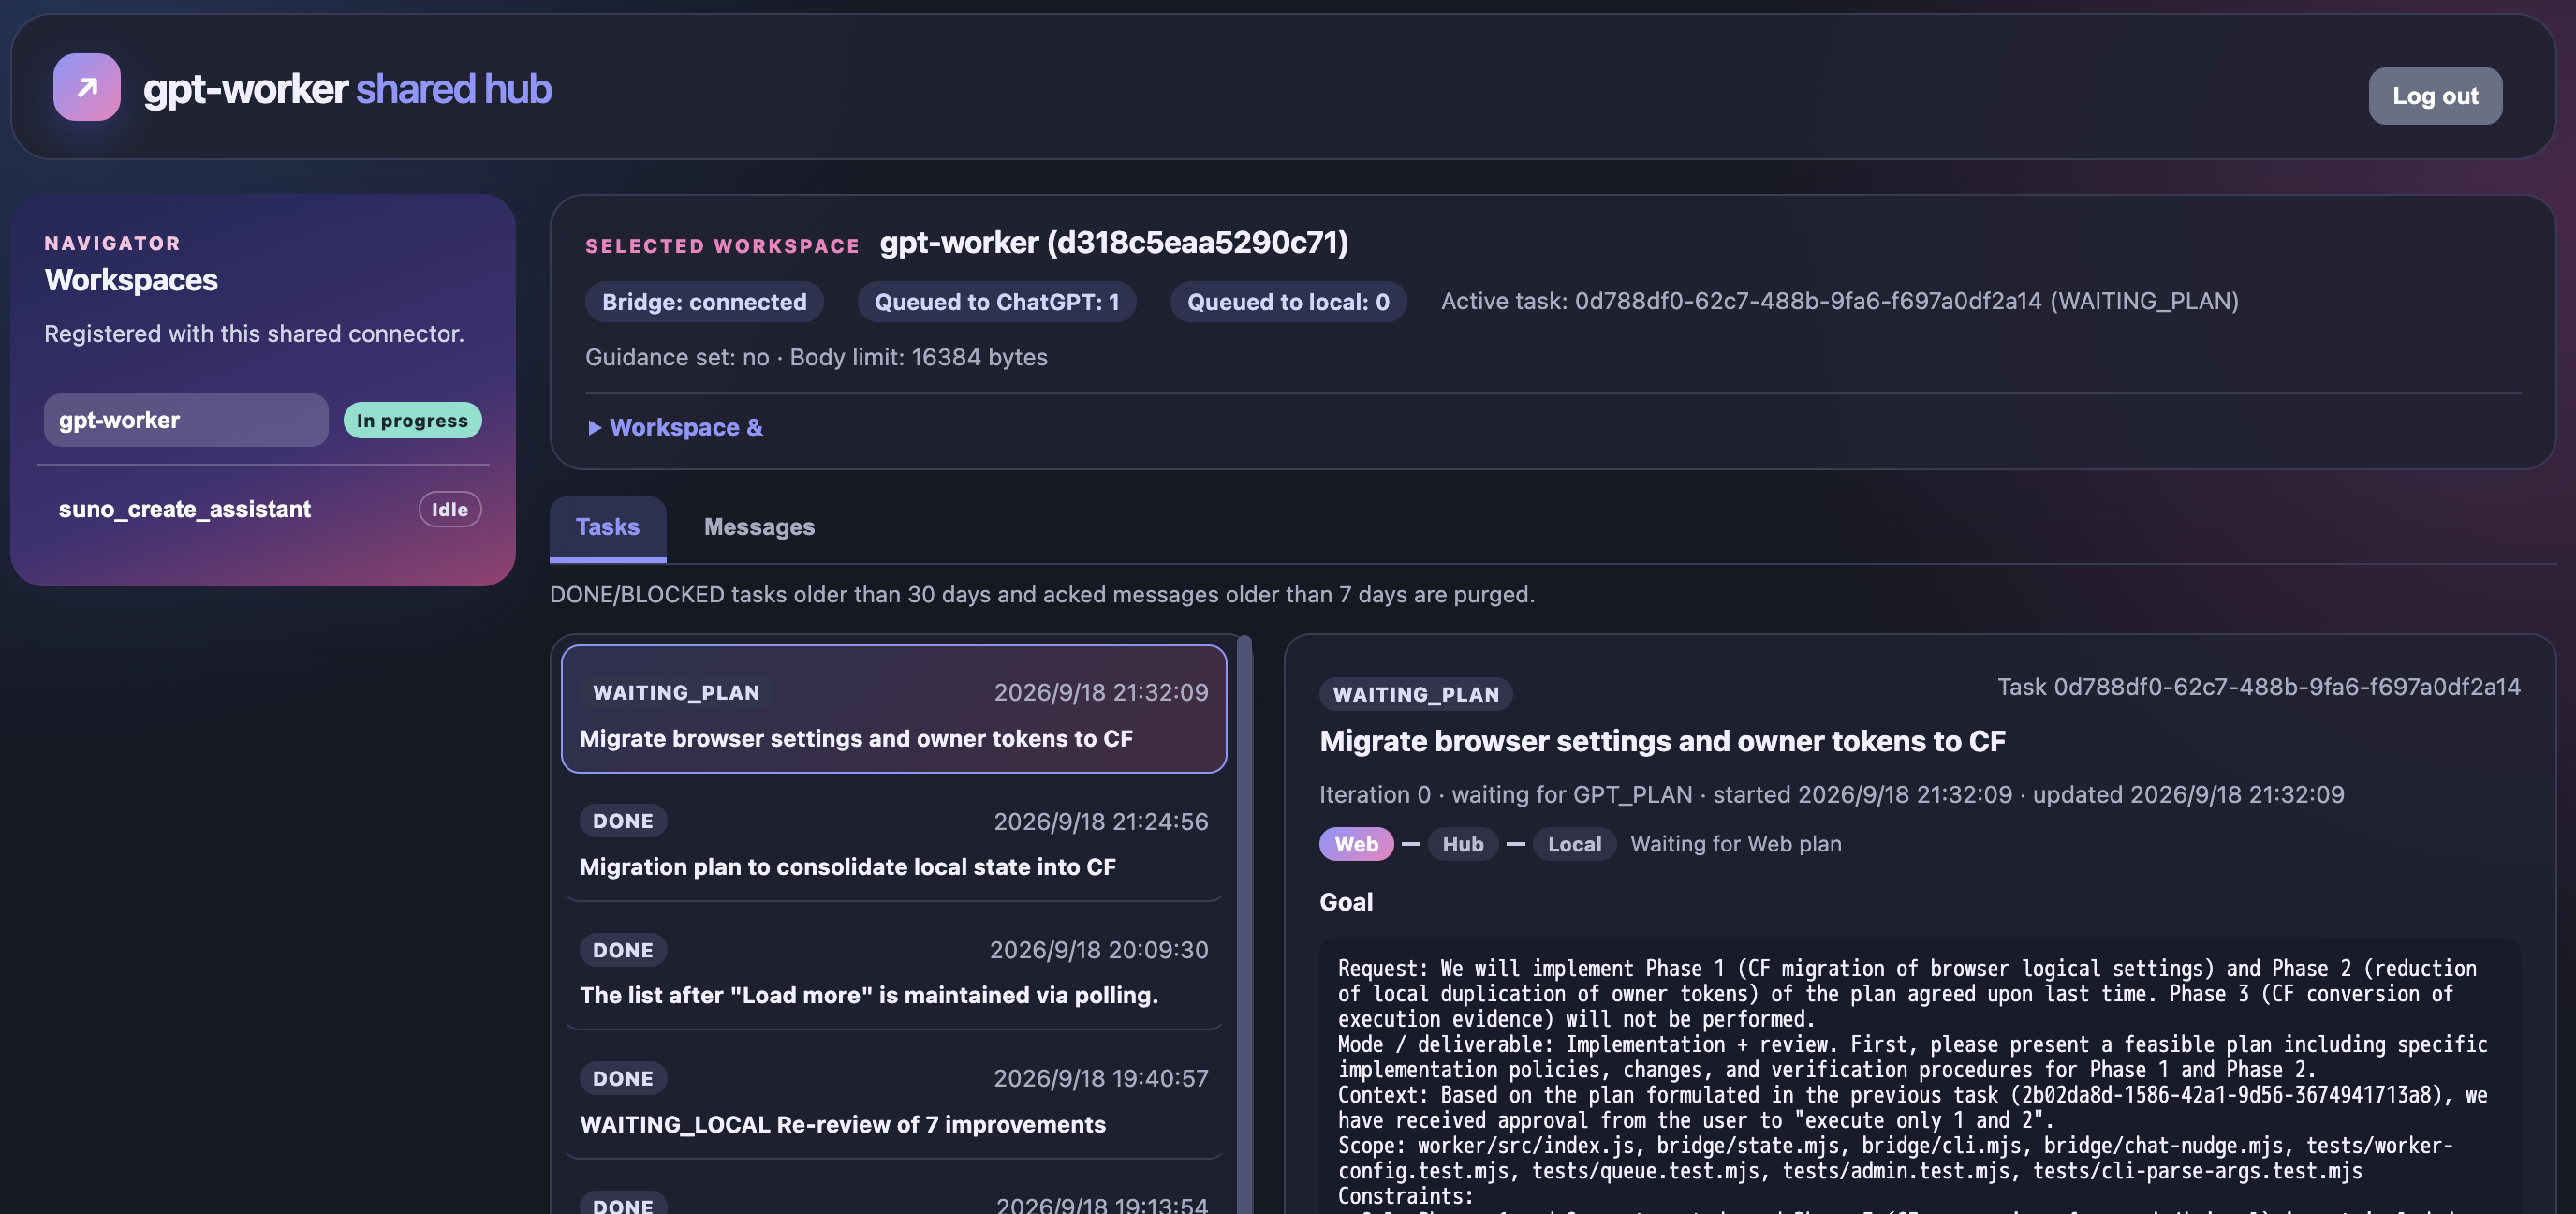Click the Idle status badge
The width and height of the screenshot is (2576, 1214).
click(449, 509)
